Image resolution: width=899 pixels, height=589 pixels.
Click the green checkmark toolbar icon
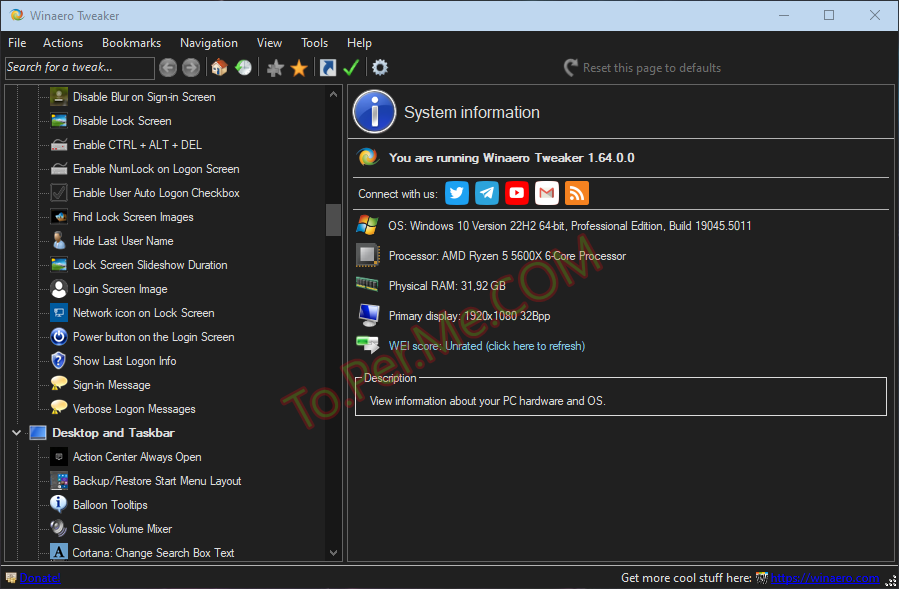351,68
